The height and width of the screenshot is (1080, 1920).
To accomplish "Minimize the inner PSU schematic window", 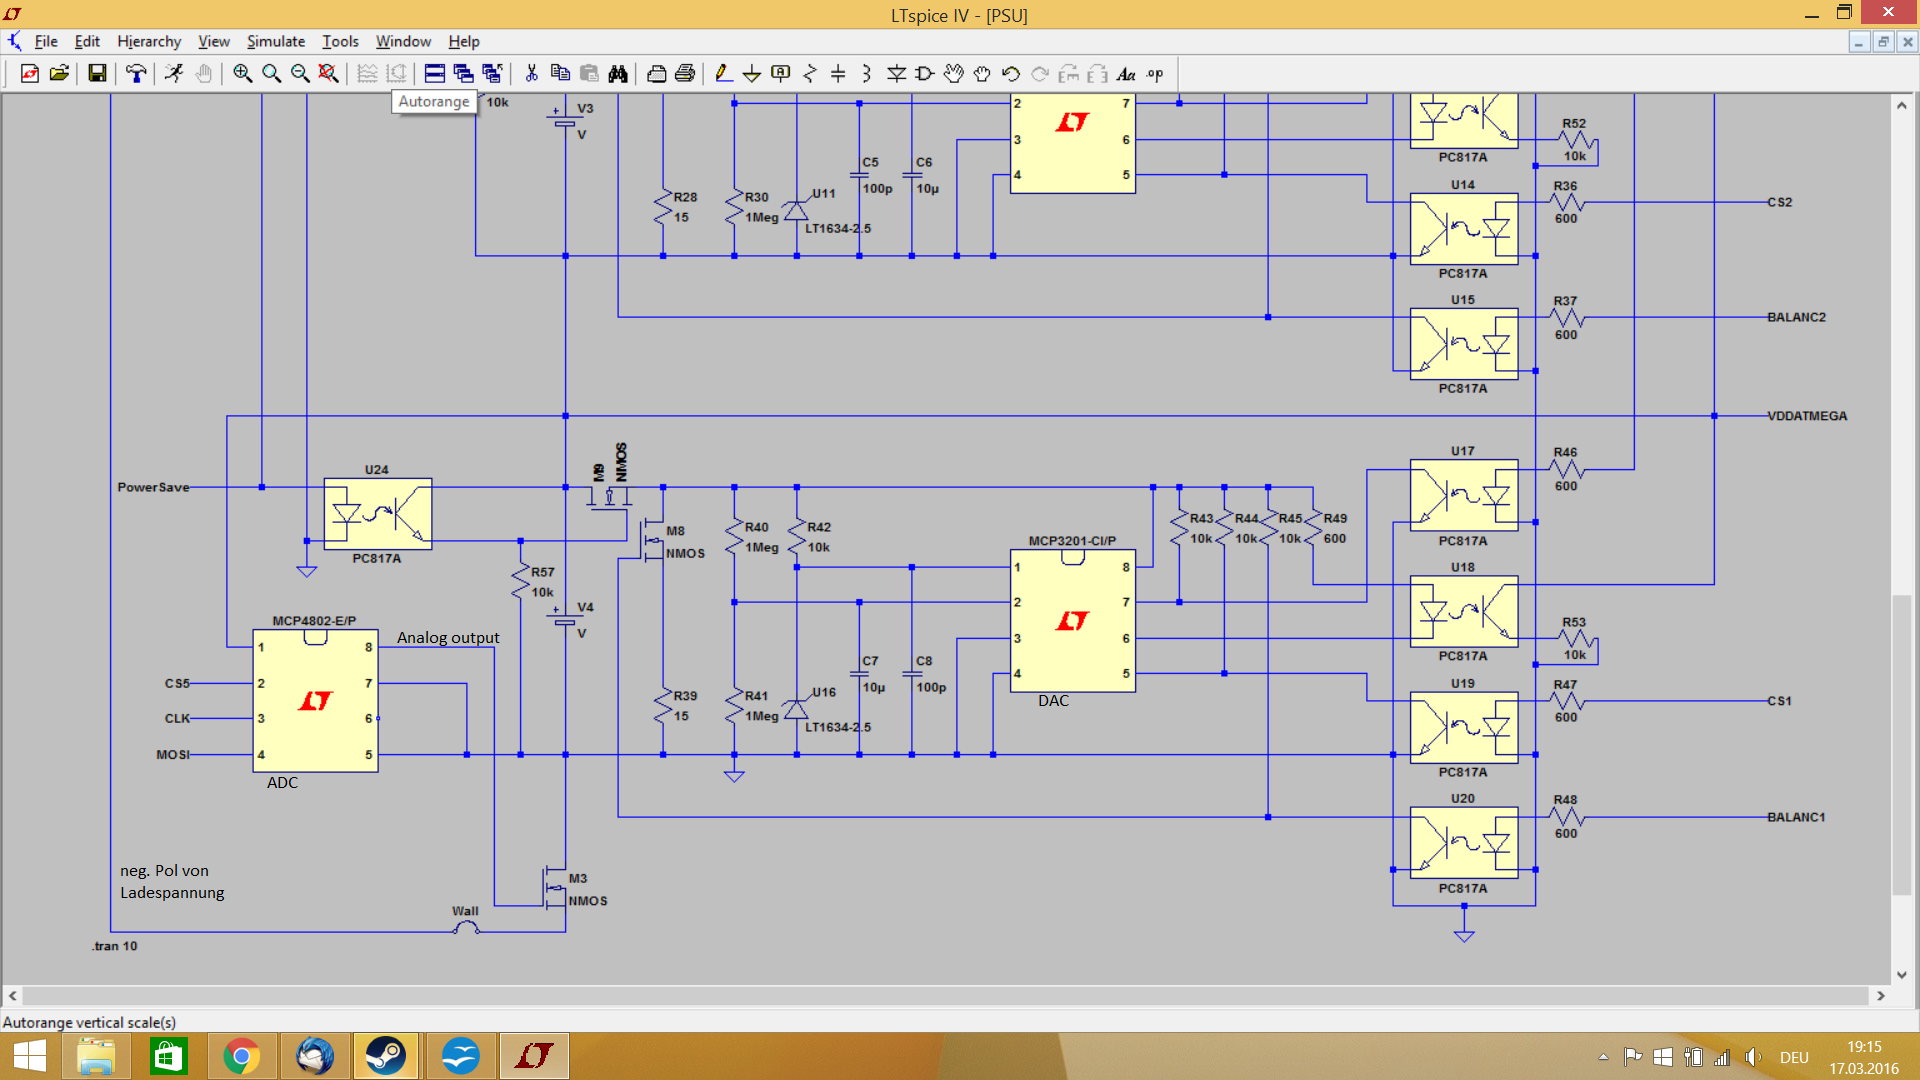I will click(1859, 42).
